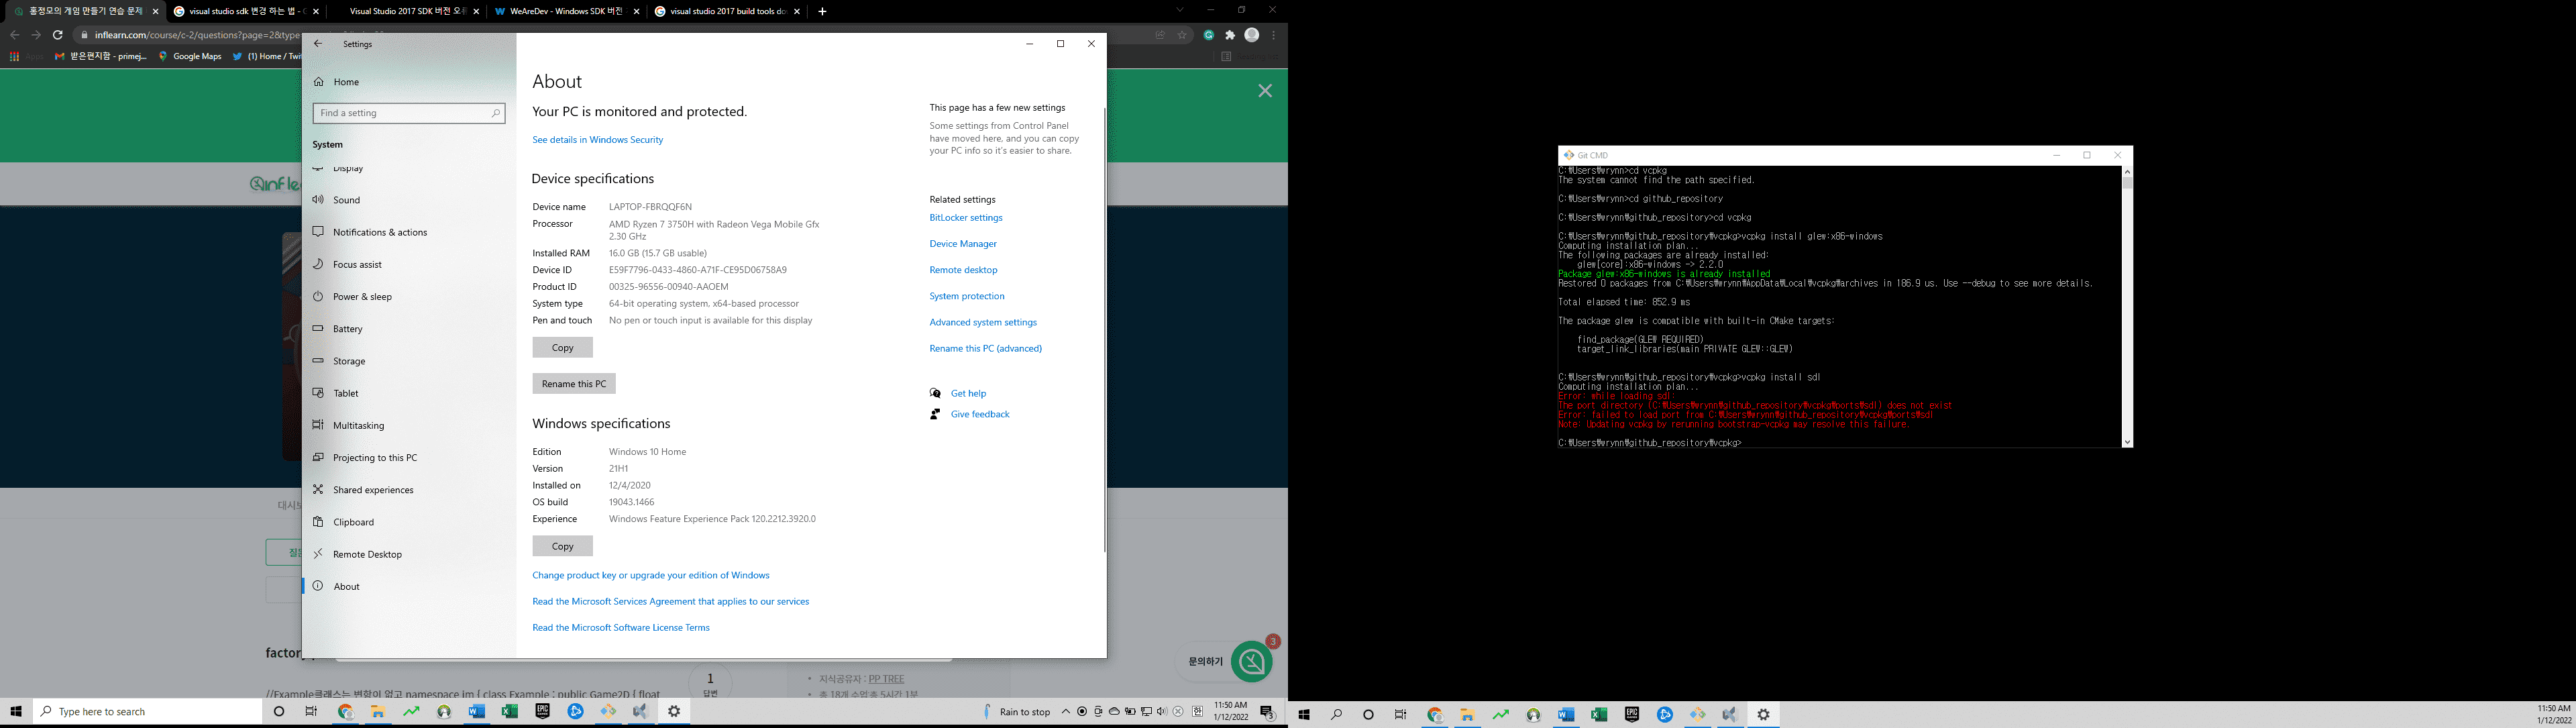
Task: Open Clipboard settings page
Action: pos(353,522)
